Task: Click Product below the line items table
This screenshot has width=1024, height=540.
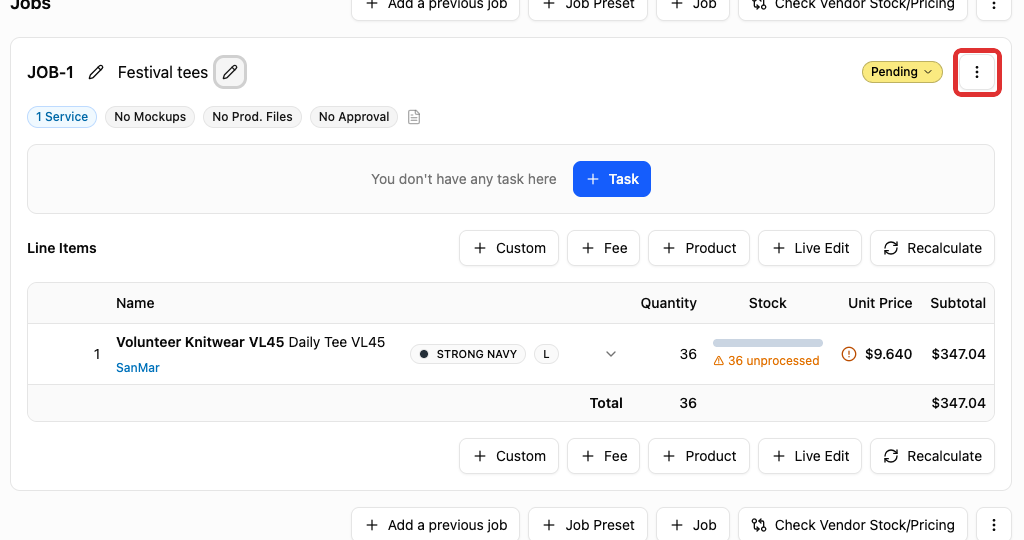Action: tap(699, 456)
